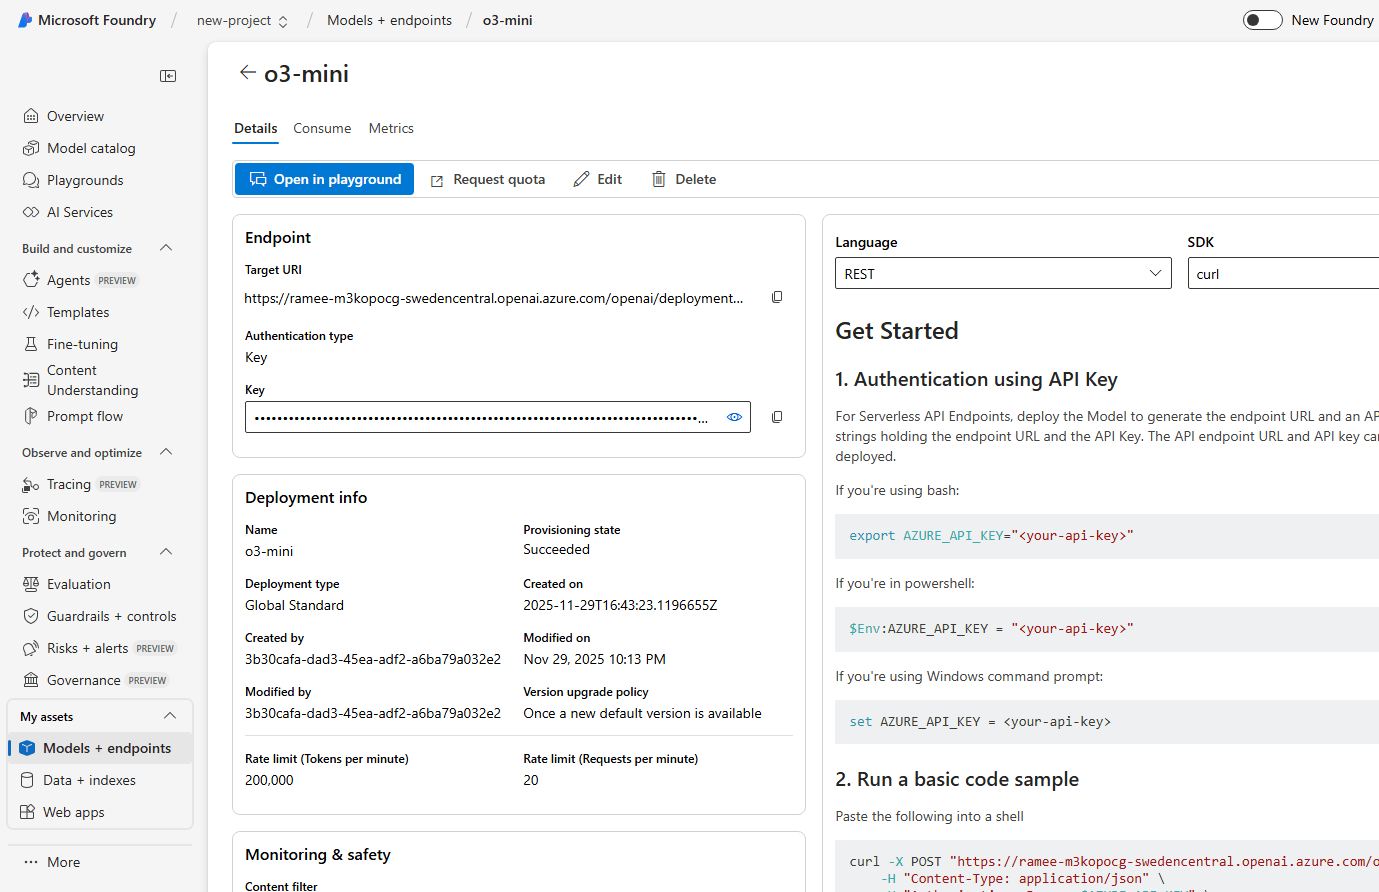Click the API Key input field
This screenshot has height=892, width=1379.
(x=480, y=417)
